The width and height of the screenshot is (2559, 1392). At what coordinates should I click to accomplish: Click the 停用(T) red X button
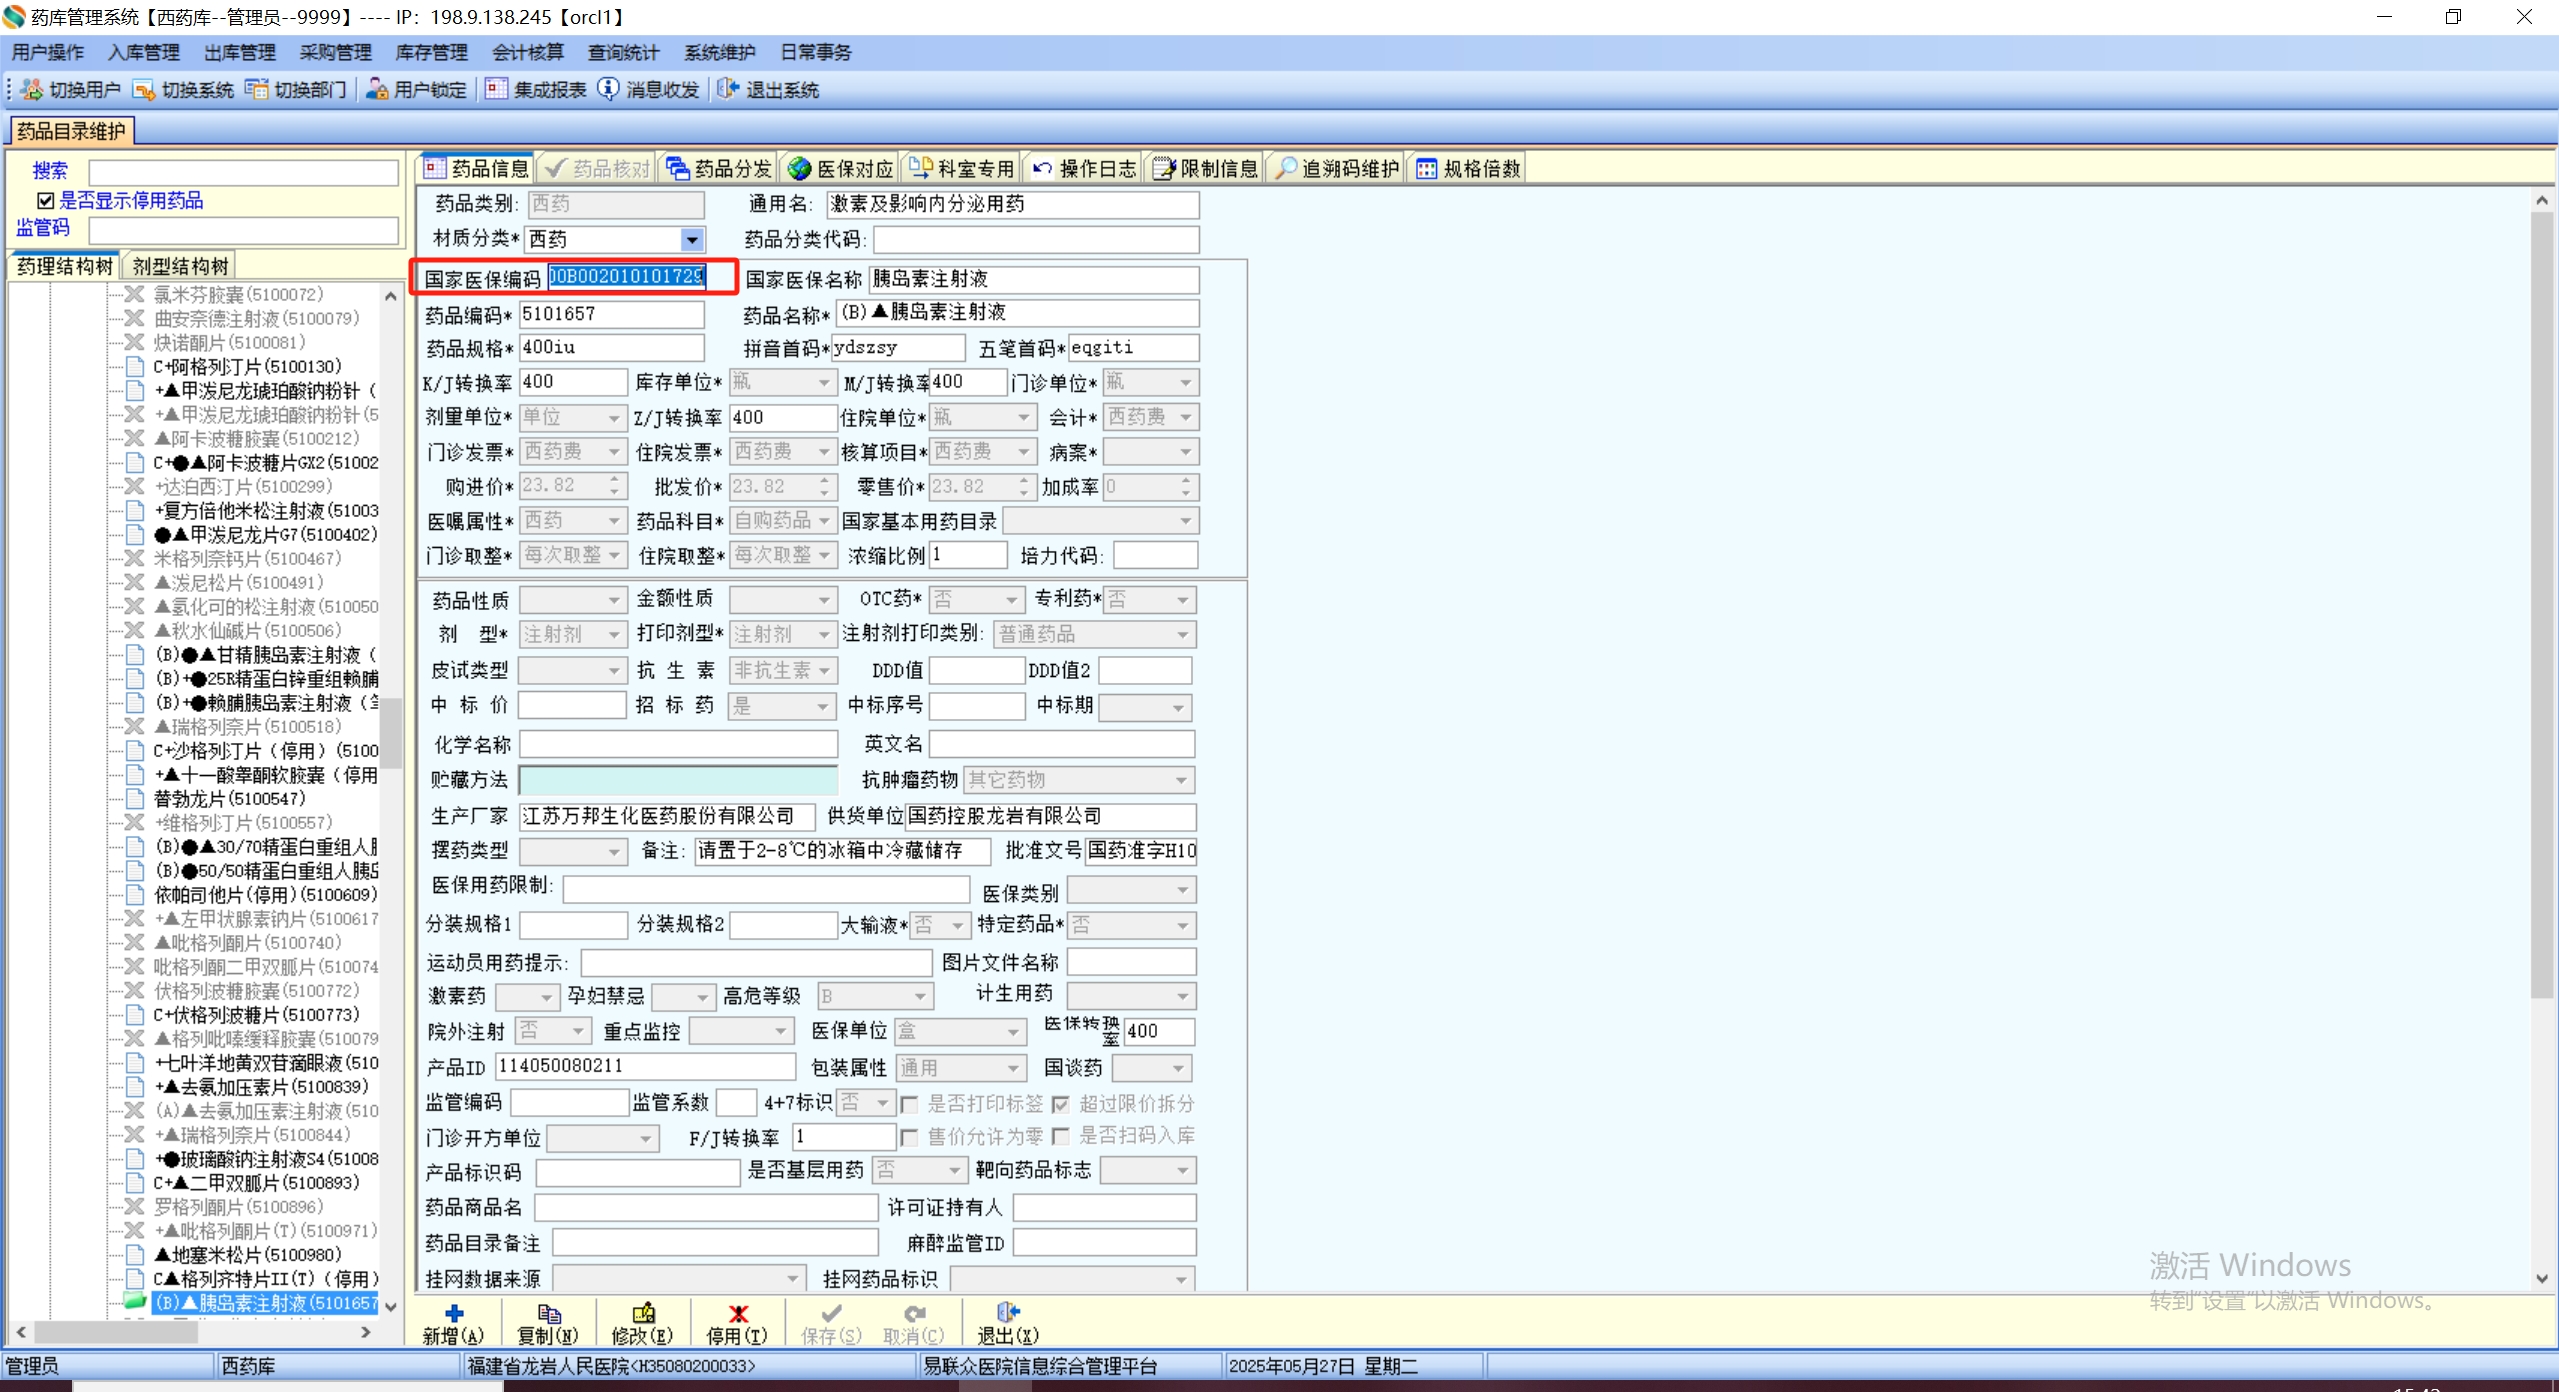738,1313
